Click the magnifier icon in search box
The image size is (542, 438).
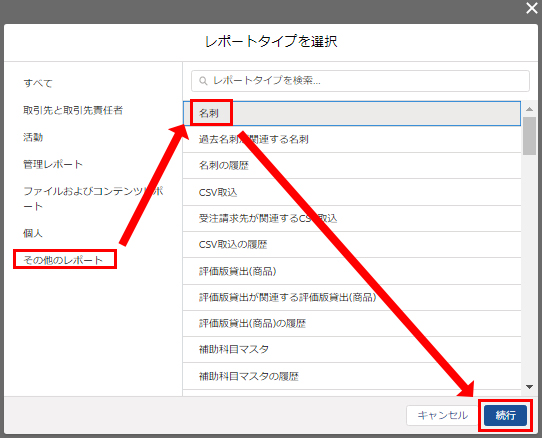pos(203,81)
